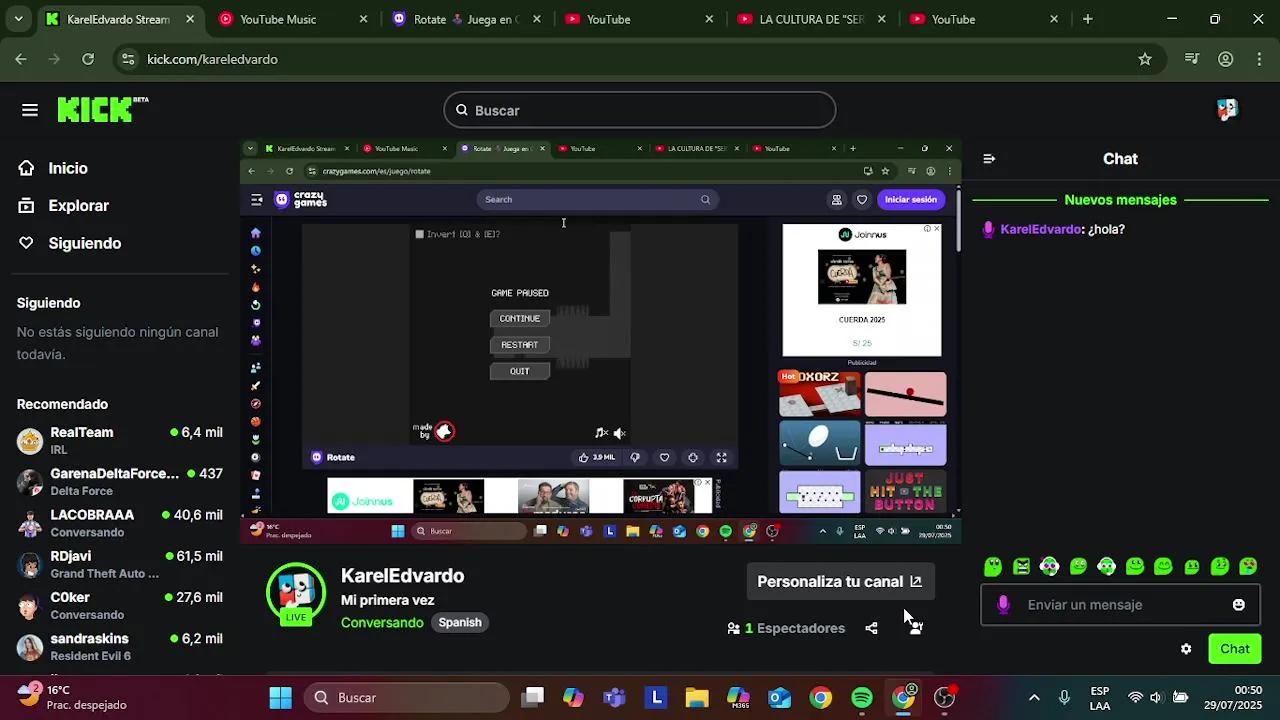Open recommended channel LACOBRAAA

[120, 523]
